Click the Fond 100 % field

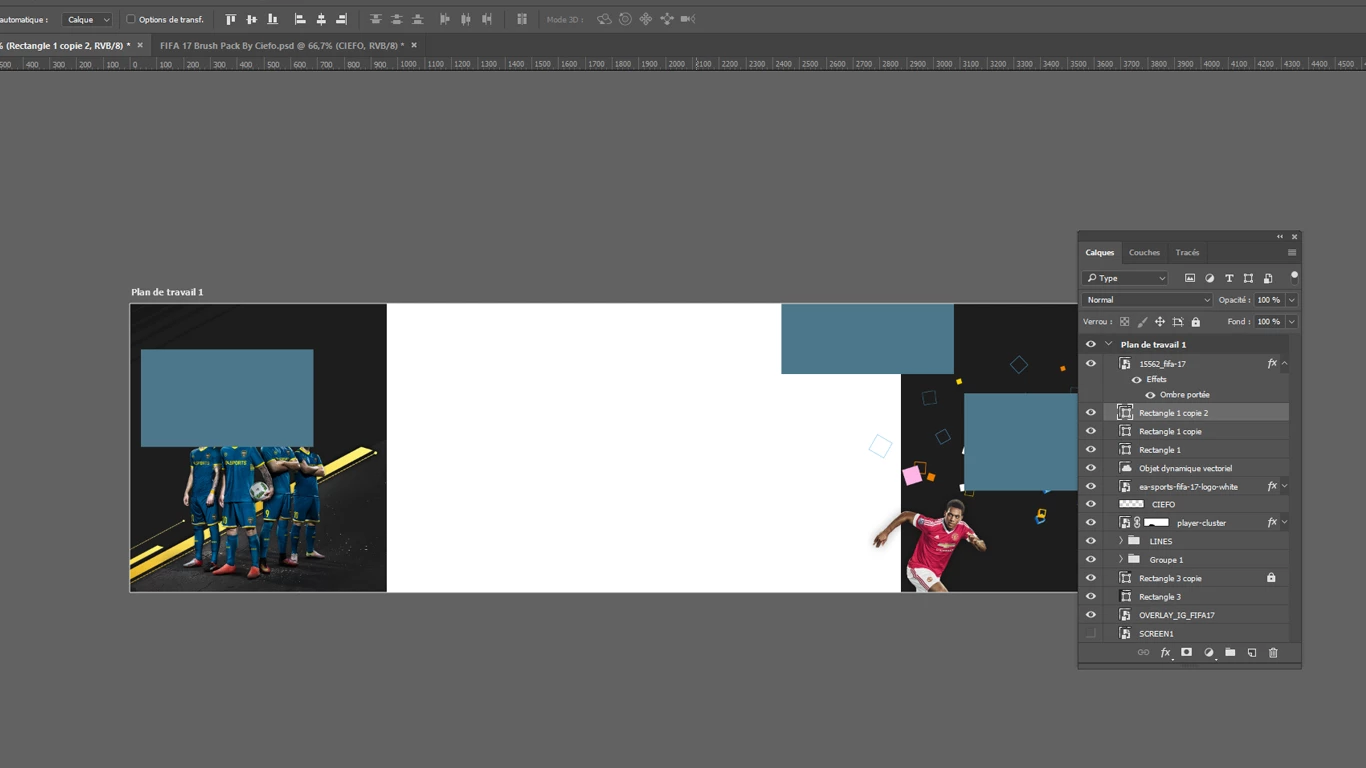tap(1269, 322)
